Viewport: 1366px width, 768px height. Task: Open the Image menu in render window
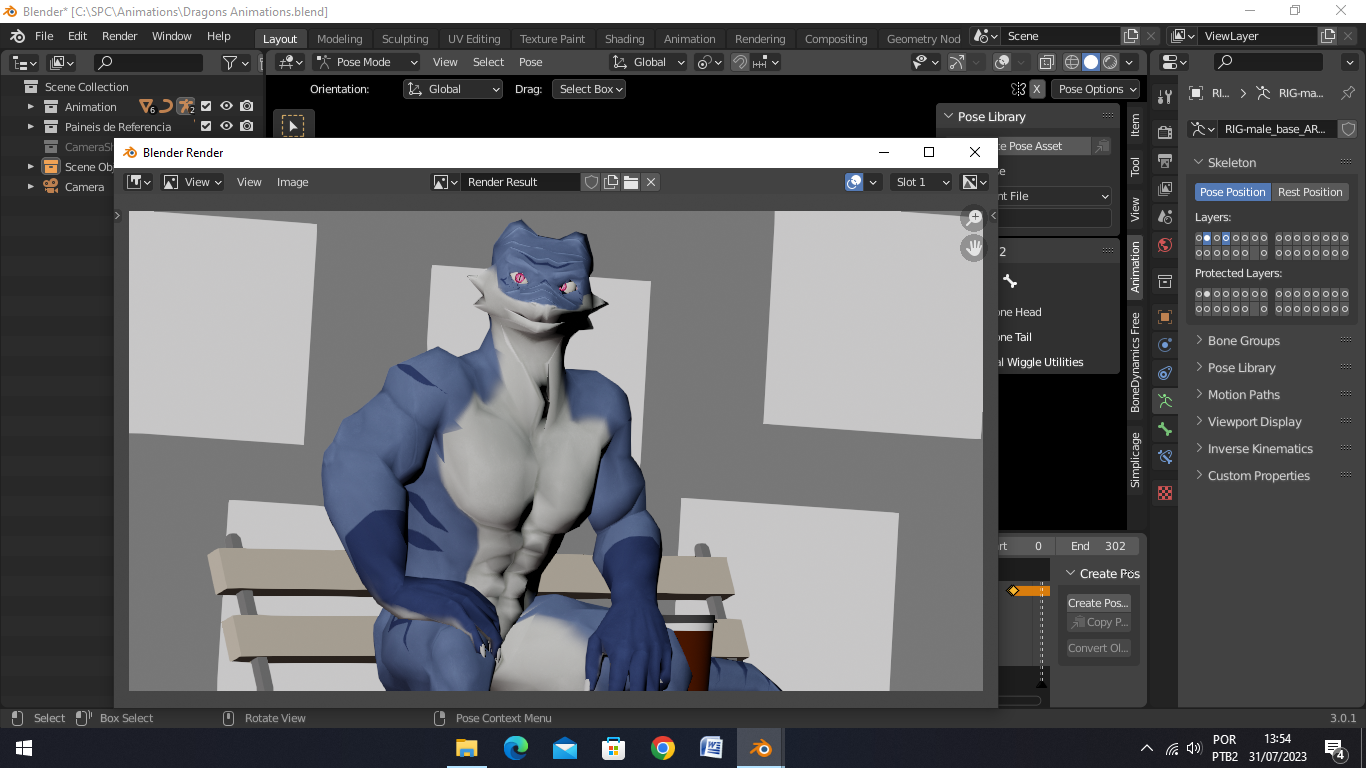coord(292,182)
